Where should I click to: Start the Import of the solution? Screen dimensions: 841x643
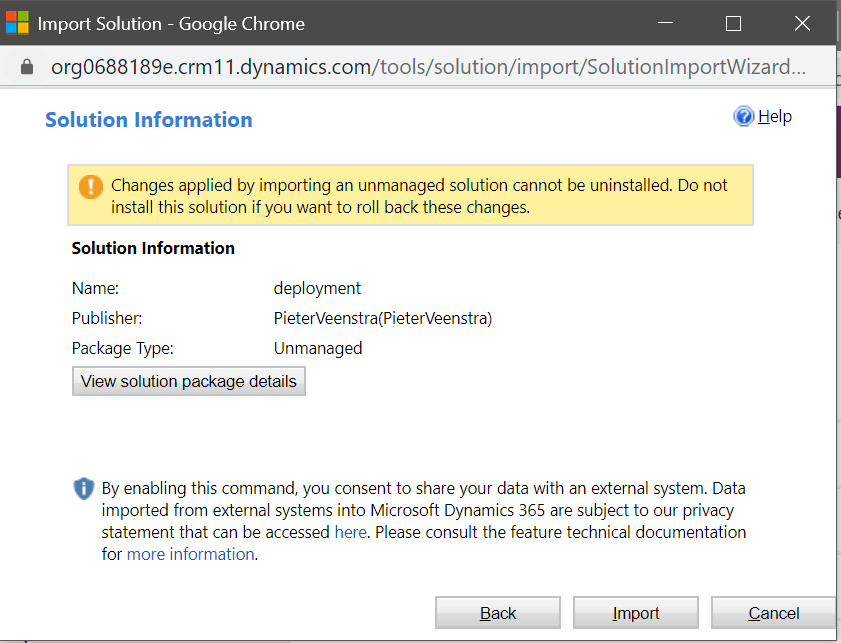coord(636,612)
